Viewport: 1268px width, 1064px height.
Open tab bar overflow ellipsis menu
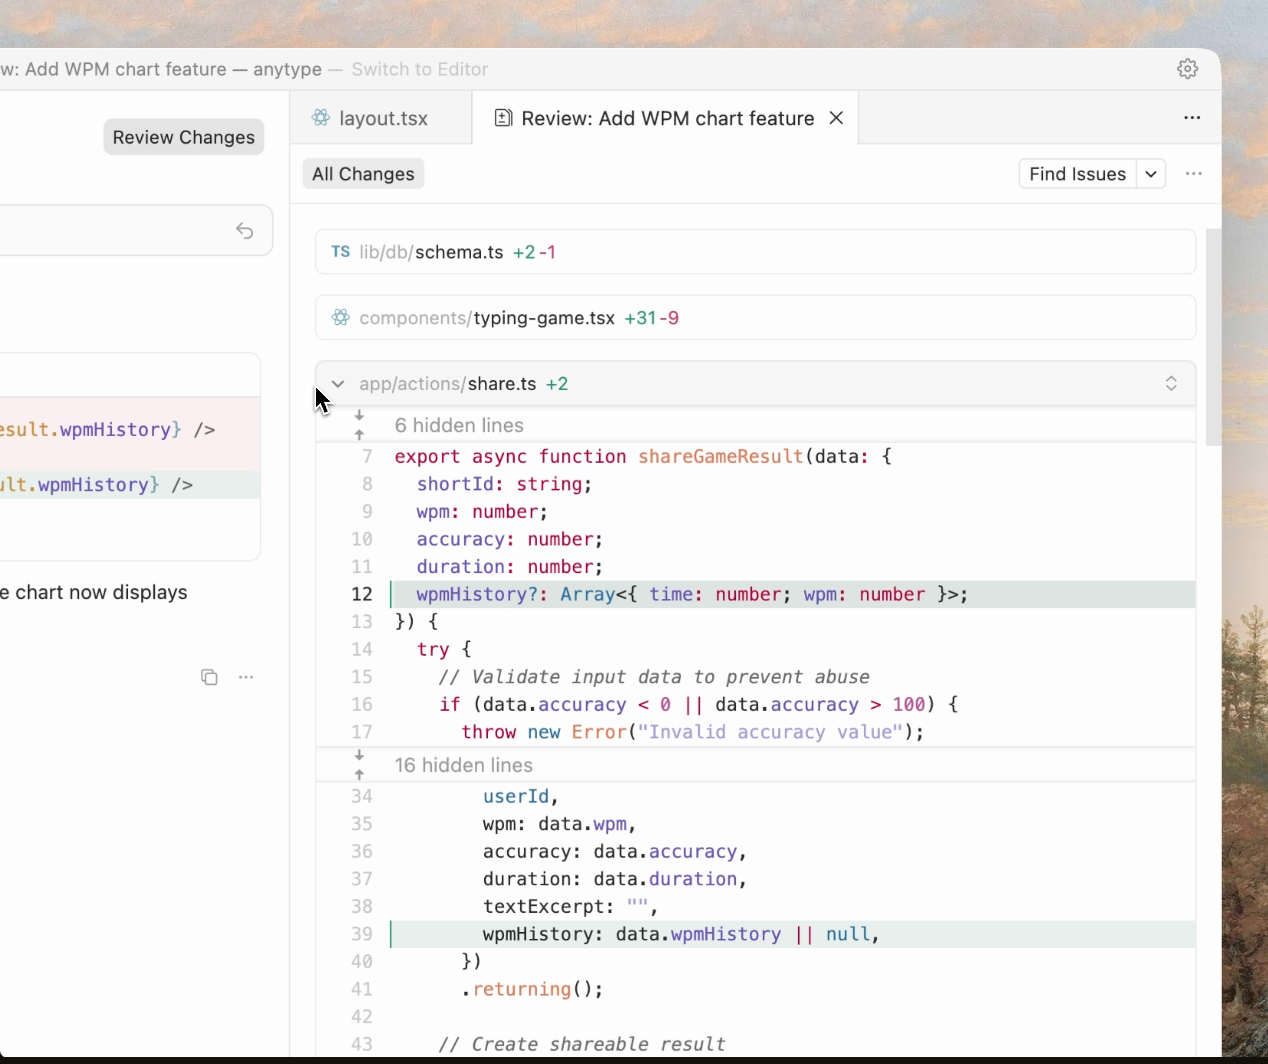coord(1192,118)
